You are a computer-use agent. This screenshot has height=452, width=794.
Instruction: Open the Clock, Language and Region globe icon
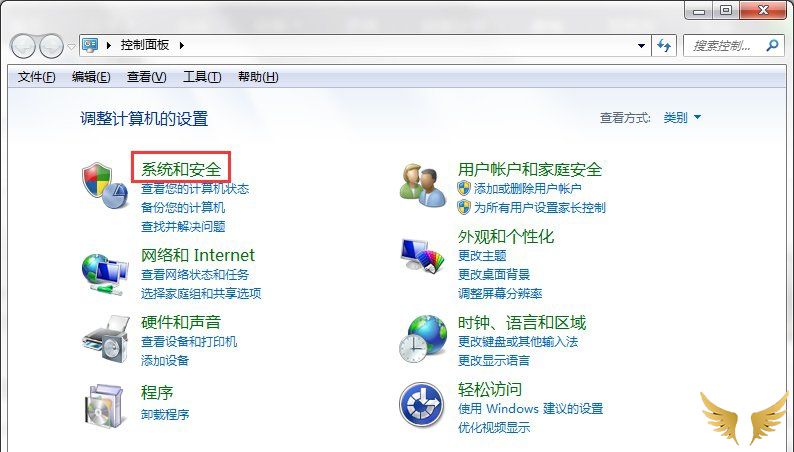(423, 338)
